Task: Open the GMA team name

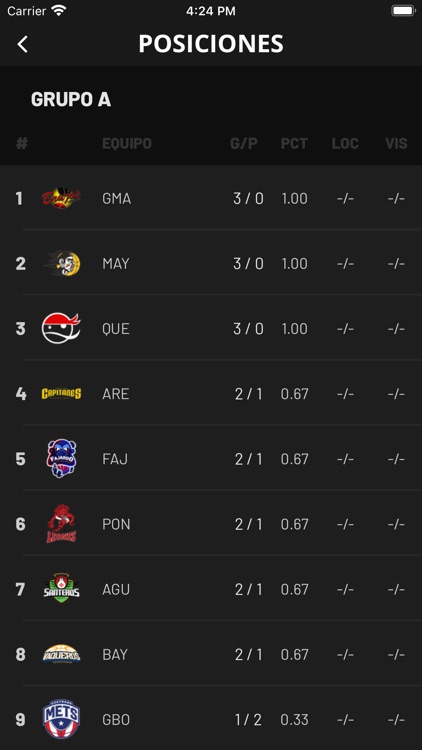Action: (x=117, y=198)
